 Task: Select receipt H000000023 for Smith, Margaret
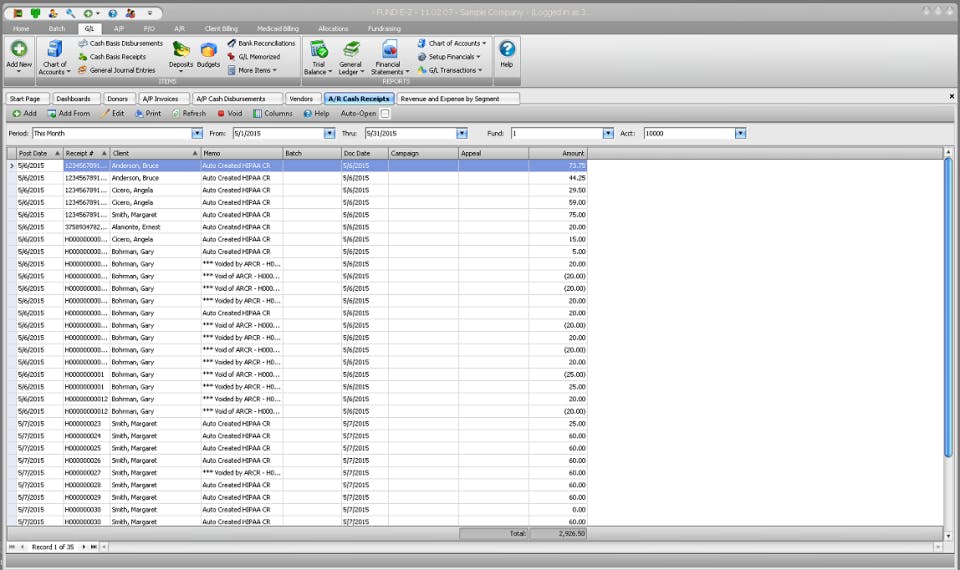click(297, 424)
